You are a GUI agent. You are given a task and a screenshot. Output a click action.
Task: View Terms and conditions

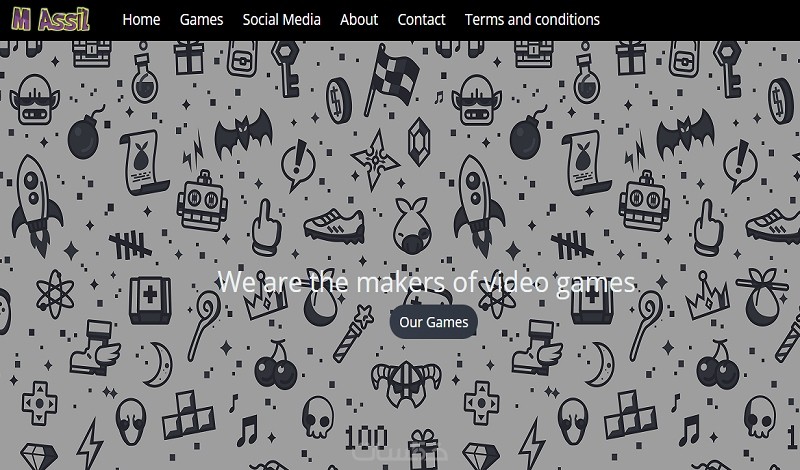[532, 19]
